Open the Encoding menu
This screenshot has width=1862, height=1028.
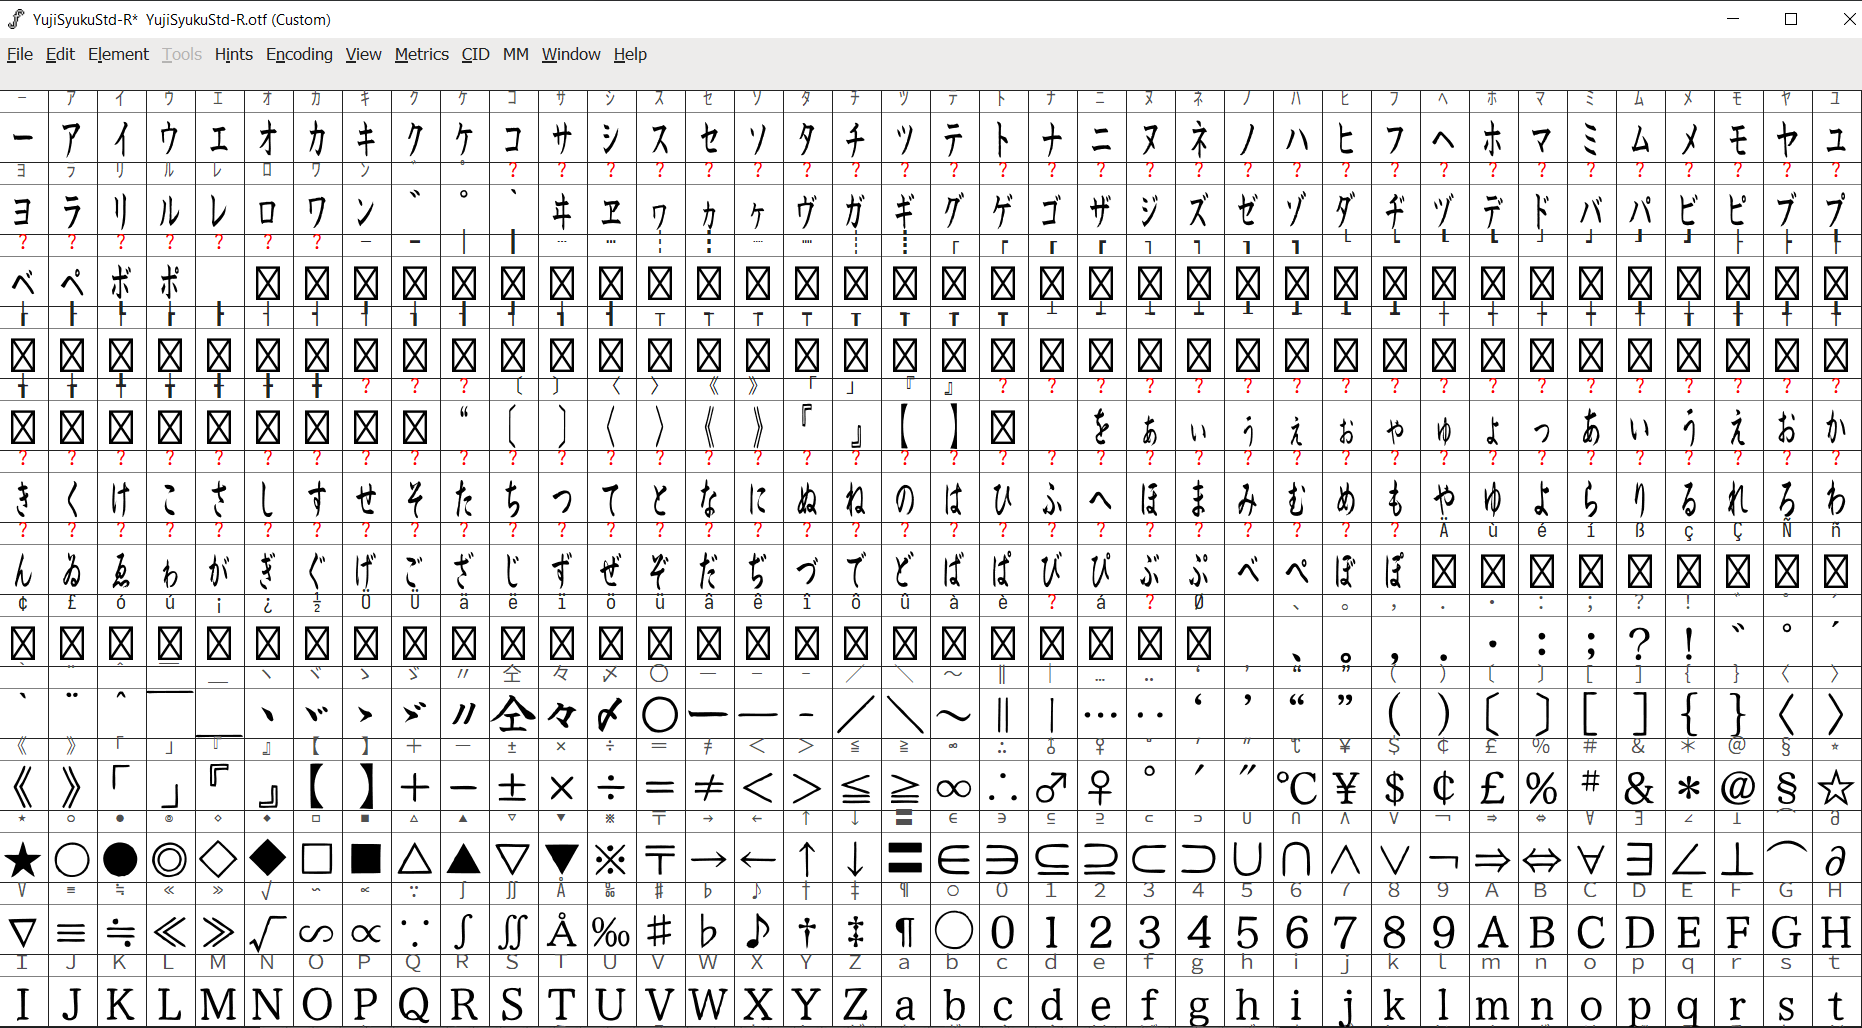click(299, 55)
